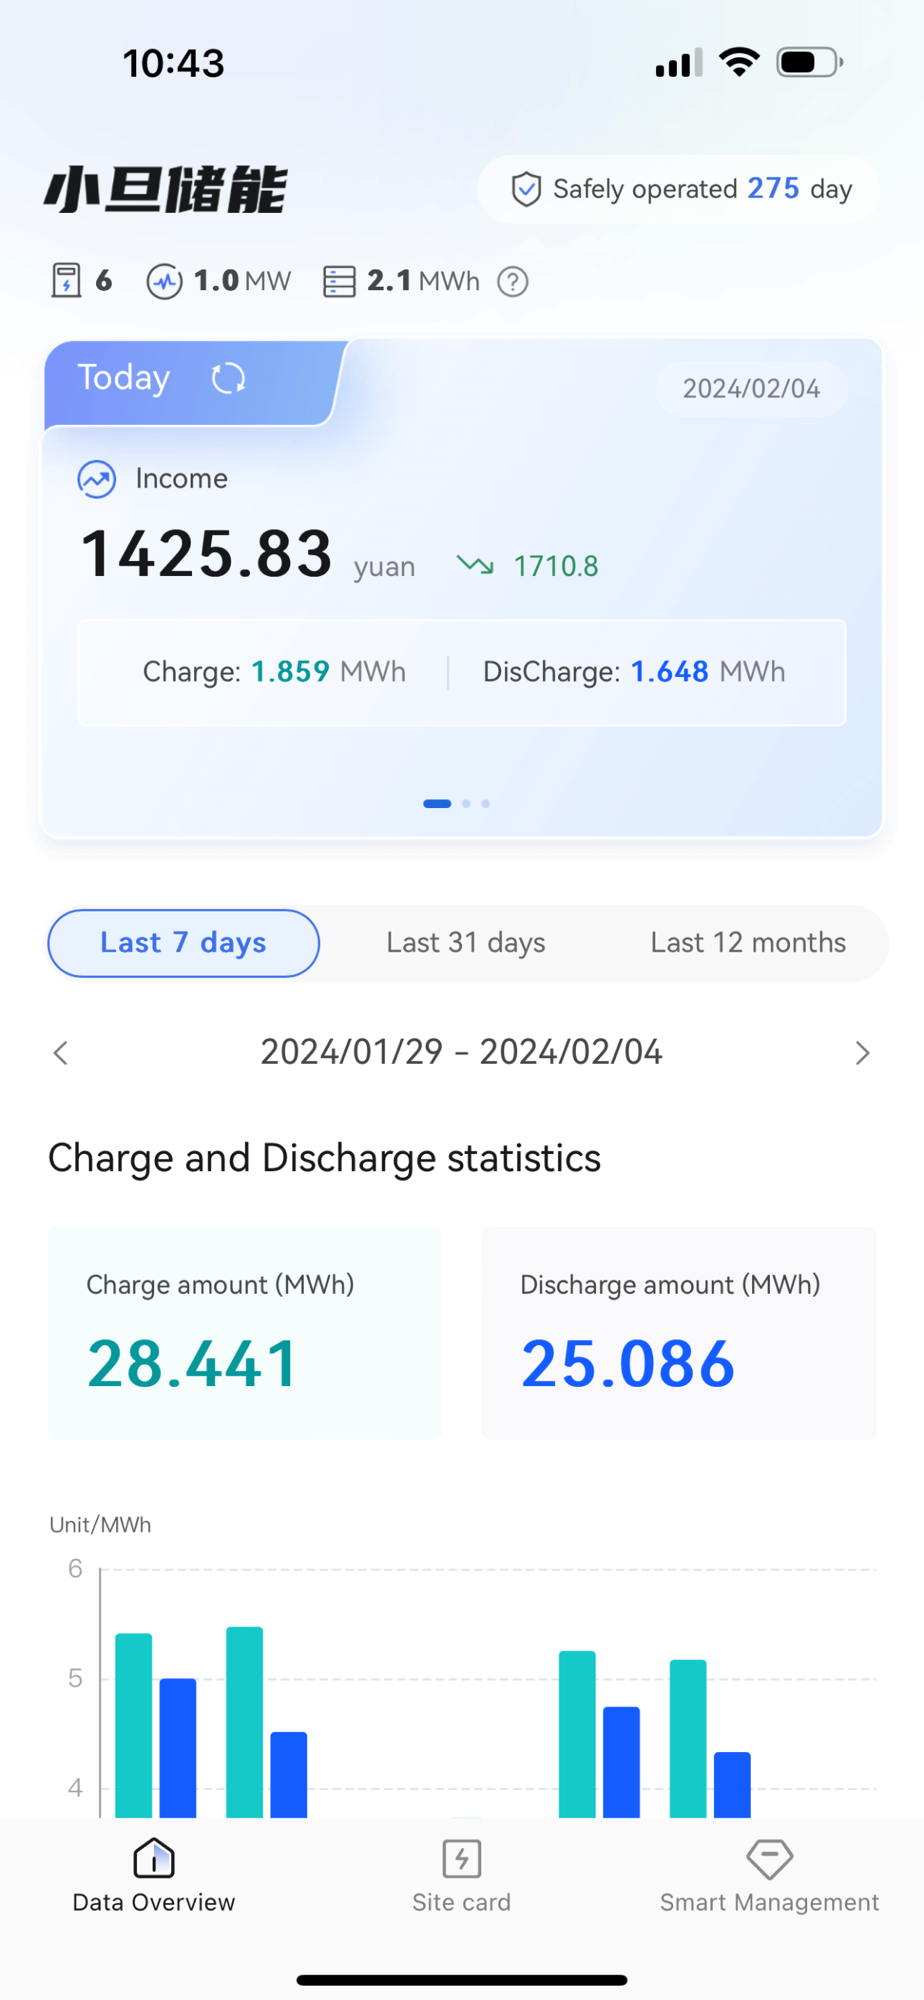Image resolution: width=924 pixels, height=2000 pixels.
Task: Open Smart Management diamond icon
Action: tap(769, 1859)
